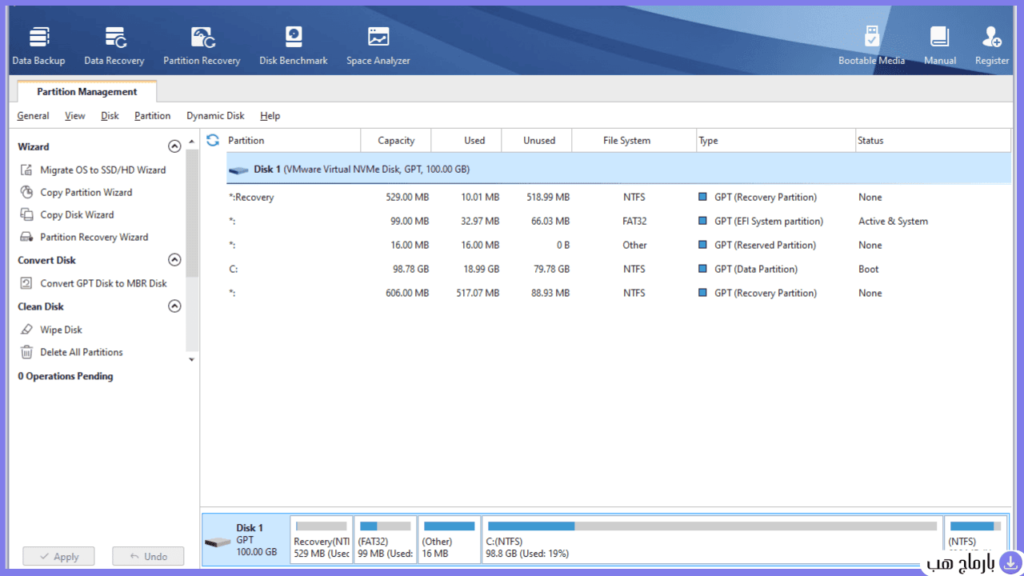
Task: Click the type color square for the Recovery 529.00 MB row
Action: (703, 197)
